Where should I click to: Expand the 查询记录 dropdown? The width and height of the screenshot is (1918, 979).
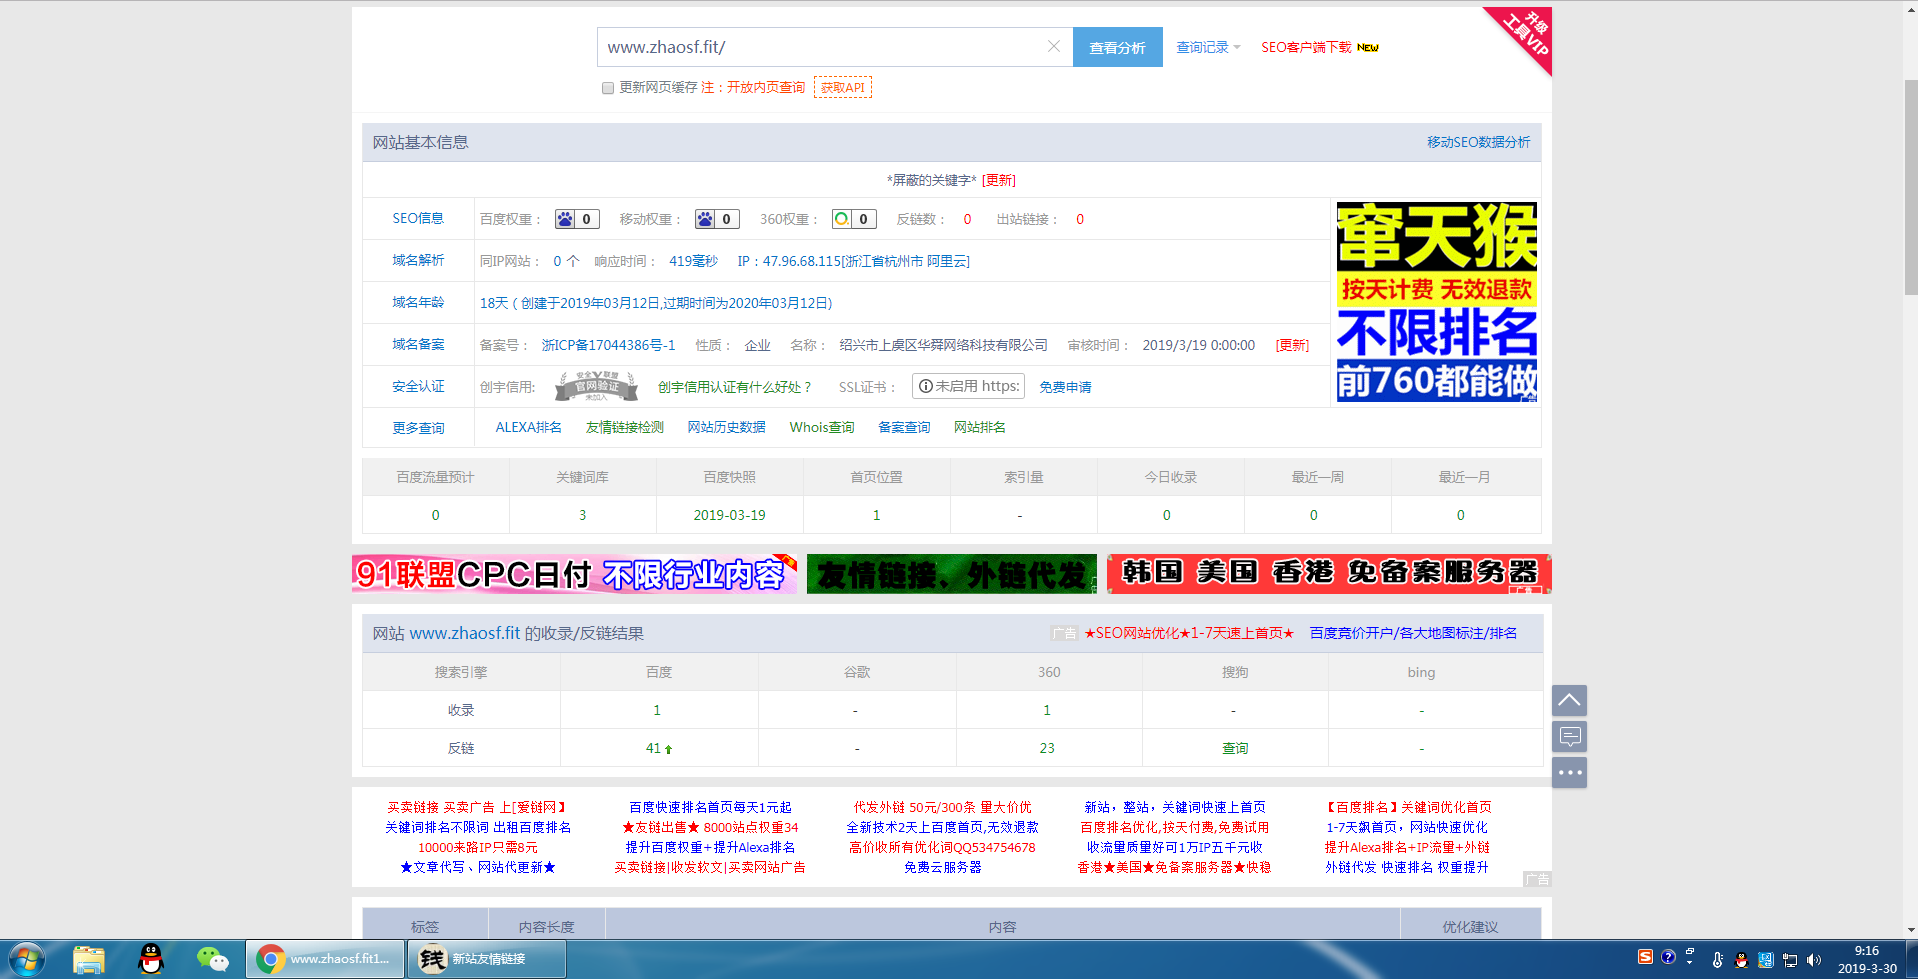[x=1208, y=47]
